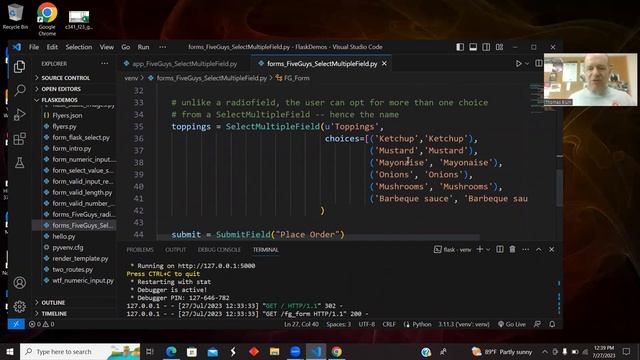Click the CRLF end of line selector
This screenshot has height=360, width=640.
pyautogui.click(x=389, y=324)
